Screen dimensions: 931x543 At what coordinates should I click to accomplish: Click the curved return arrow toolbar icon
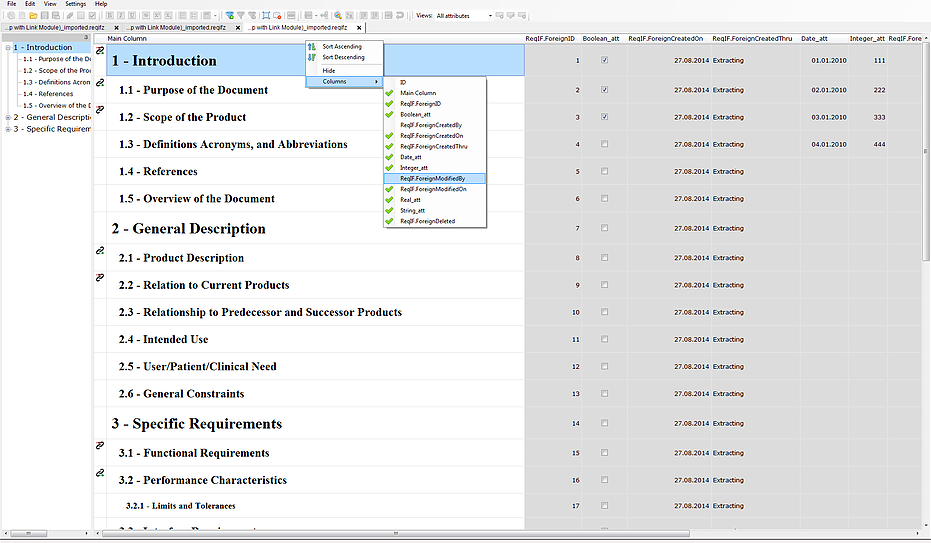pos(400,15)
